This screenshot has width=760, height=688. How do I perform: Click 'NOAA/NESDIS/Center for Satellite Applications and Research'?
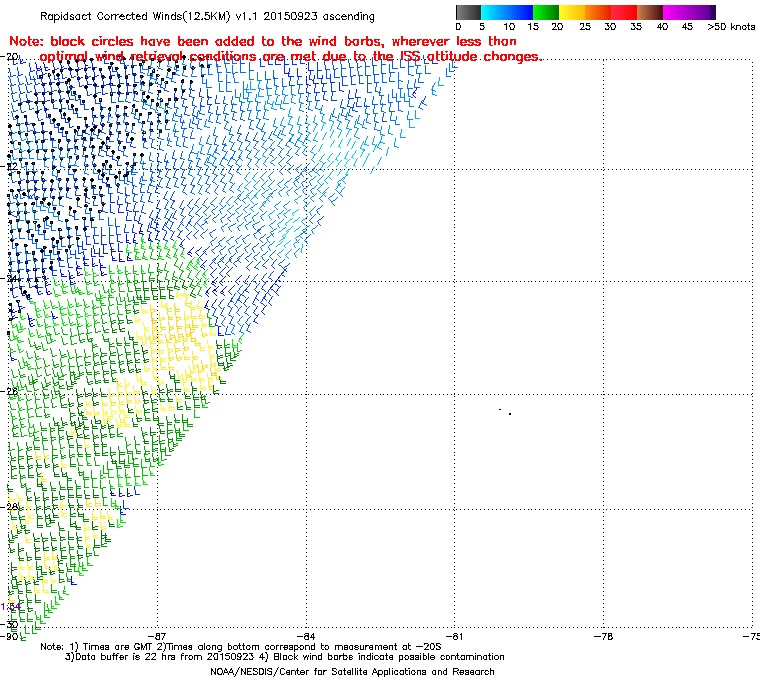click(352, 672)
